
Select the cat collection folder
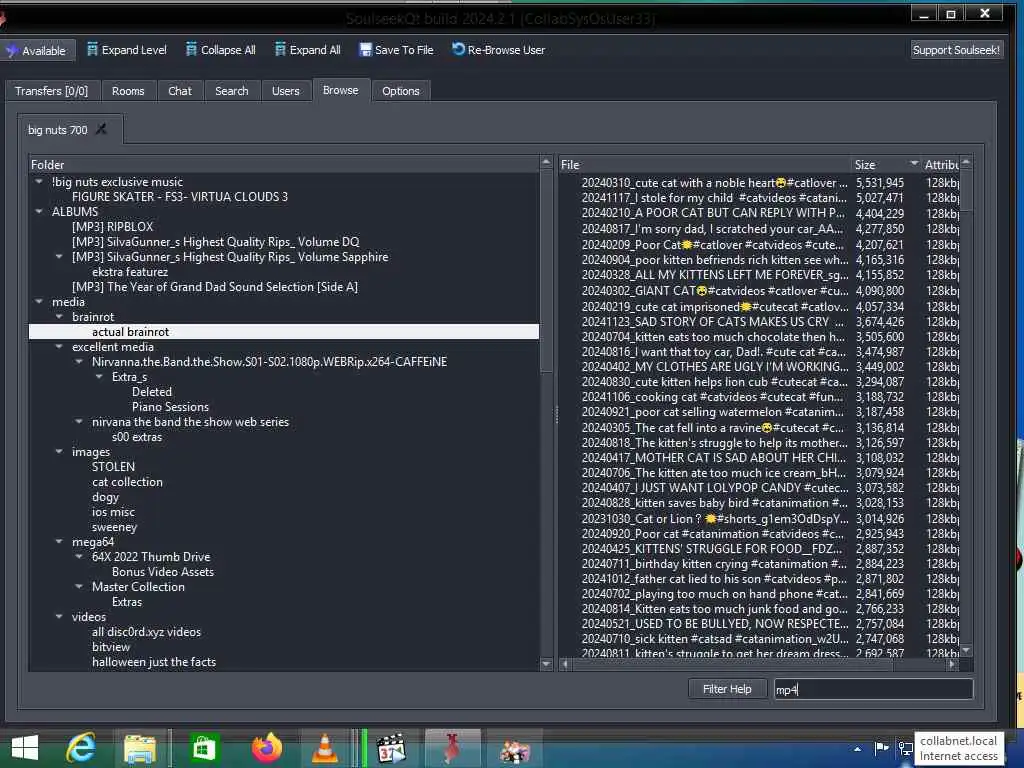(x=127, y=482)
